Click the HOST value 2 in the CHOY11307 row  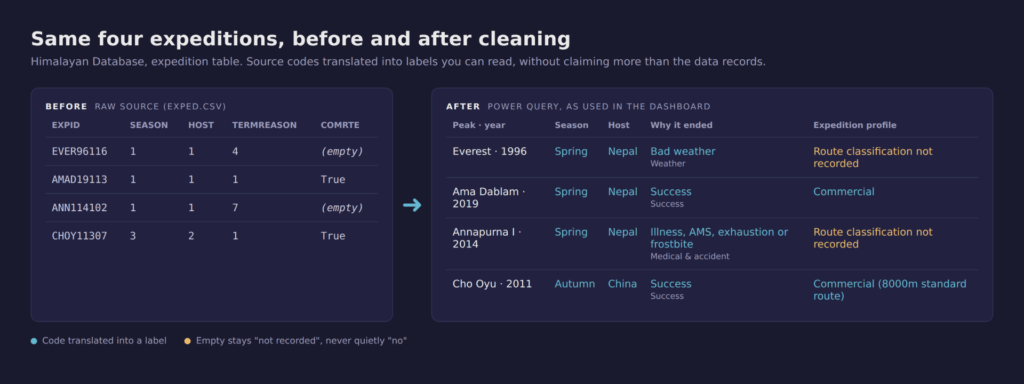coord(191,236)
